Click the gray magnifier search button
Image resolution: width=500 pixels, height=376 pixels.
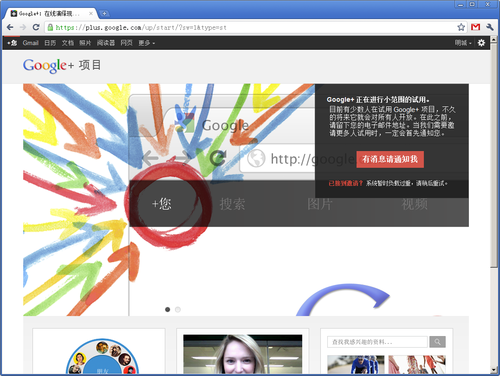[437, 342]
